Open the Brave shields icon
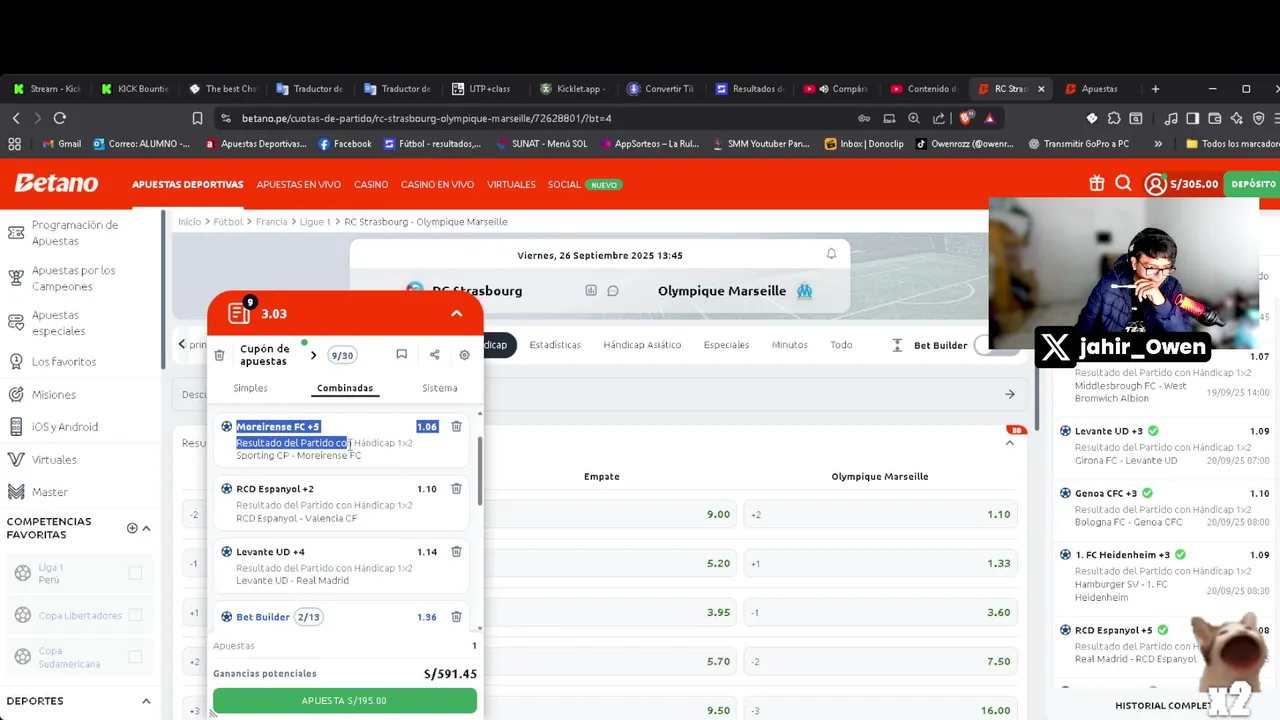 coord(965,118)
